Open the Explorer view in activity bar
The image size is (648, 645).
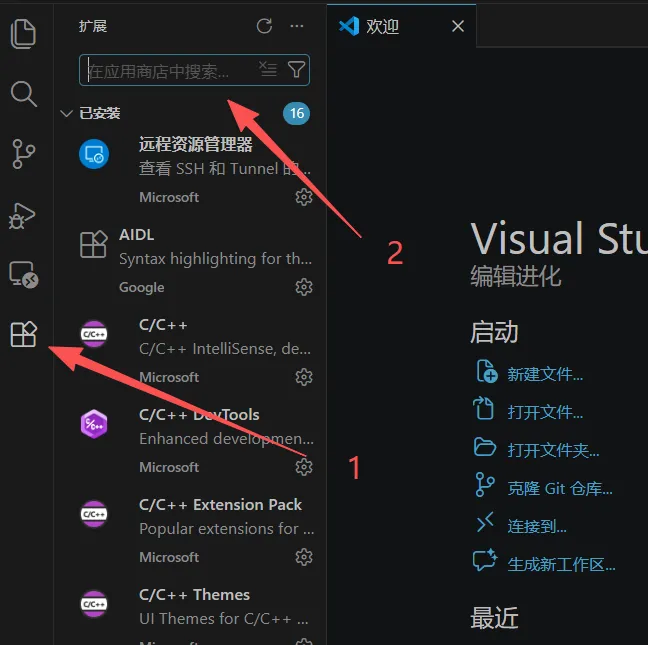(x=23, y=33)
